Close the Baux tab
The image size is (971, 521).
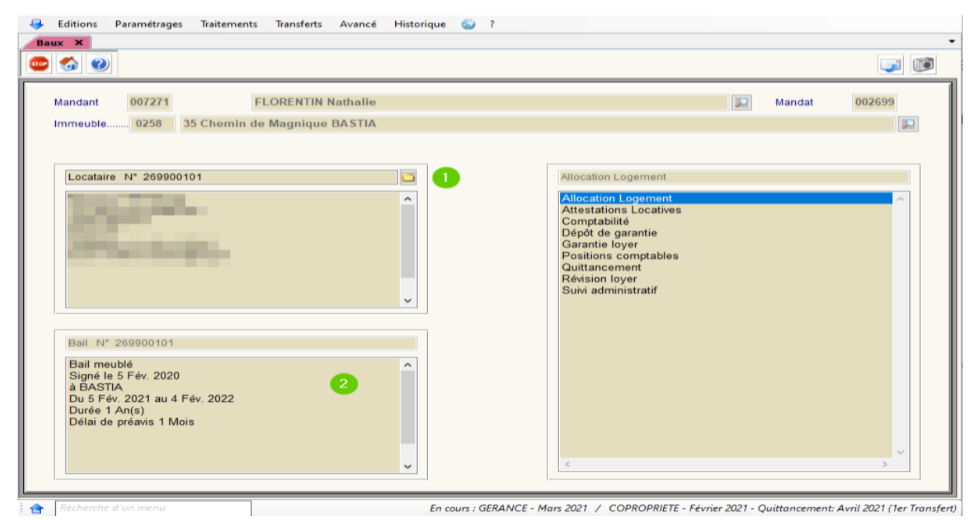pos(79,43)
